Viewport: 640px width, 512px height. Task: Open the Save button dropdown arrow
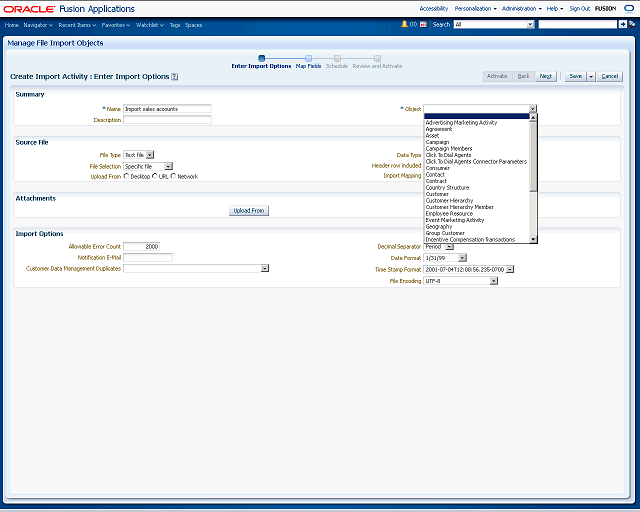(591, 76)
